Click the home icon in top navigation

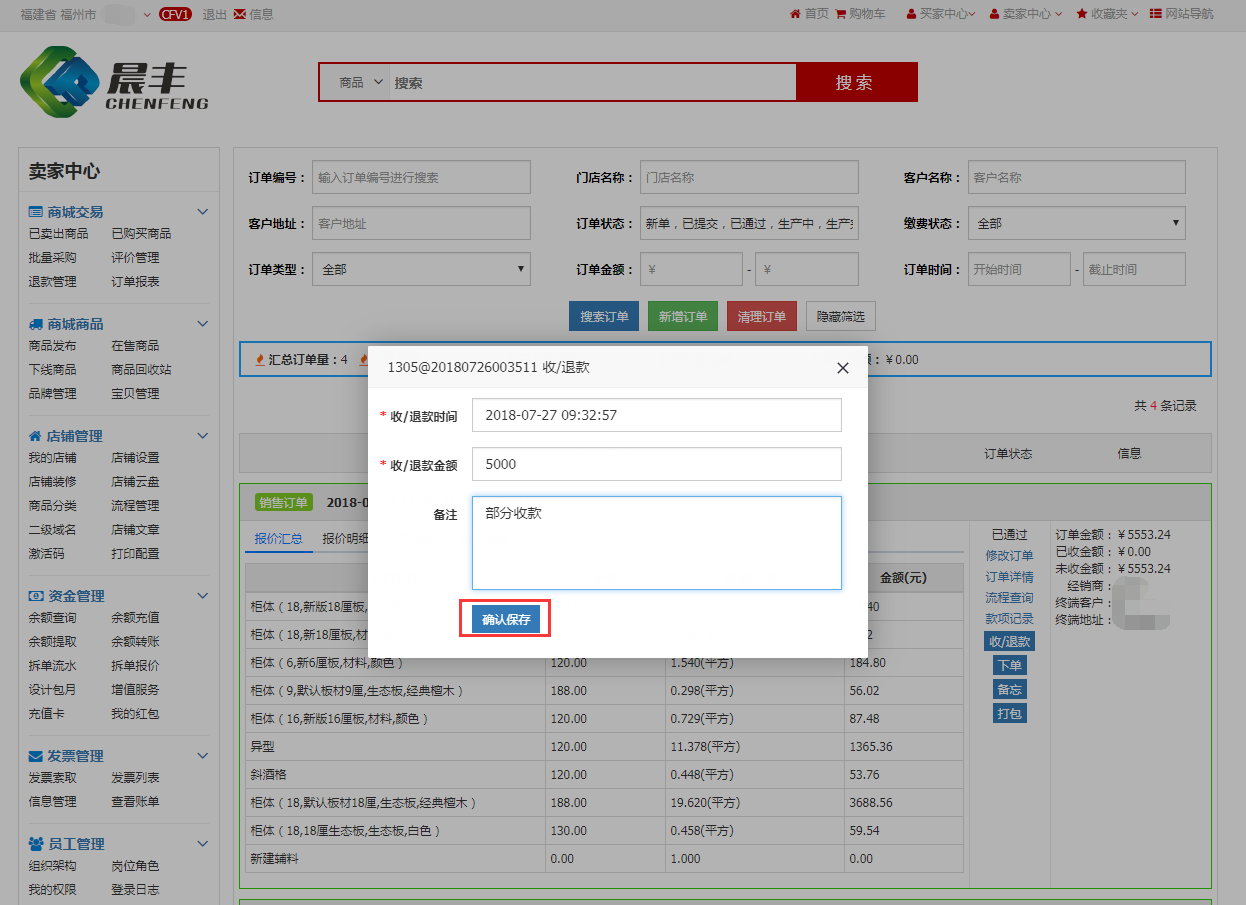(795, 14)
